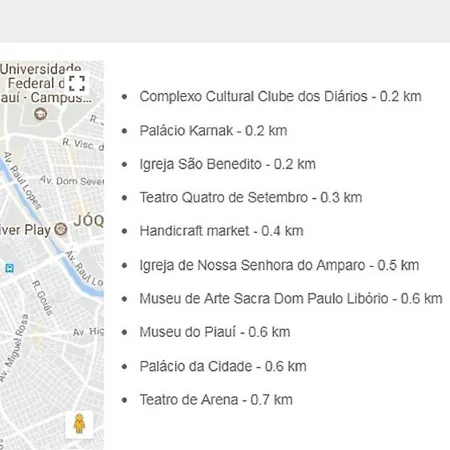Click Igreja de Nossa Senhora do Amparo
Viewport: 450px width, 450px height.
pyautogui.click(x=279, y=265)
